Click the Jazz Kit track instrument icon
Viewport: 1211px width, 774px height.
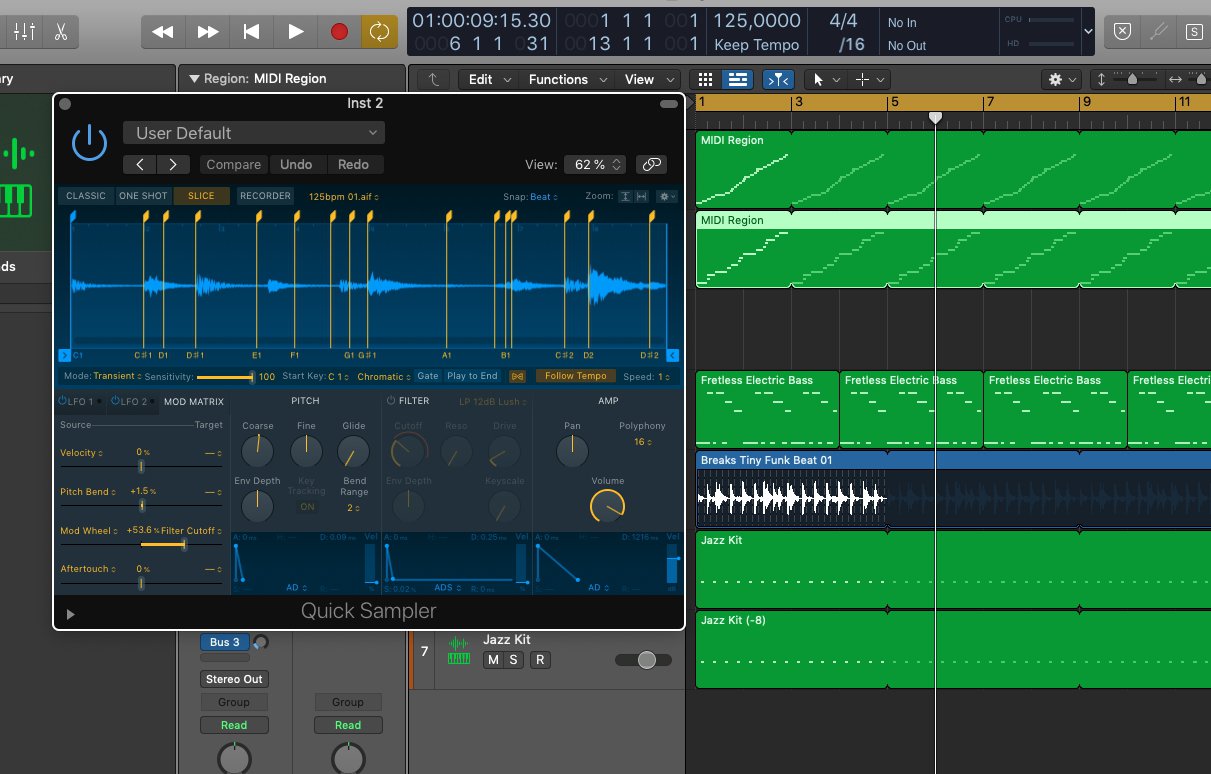point(459,650)
